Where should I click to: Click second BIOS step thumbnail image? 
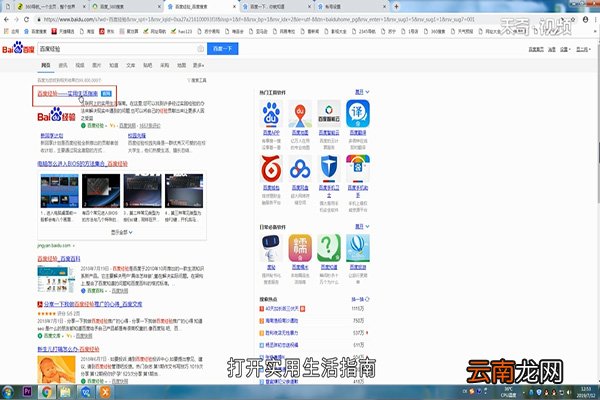(x=101, y=191)
